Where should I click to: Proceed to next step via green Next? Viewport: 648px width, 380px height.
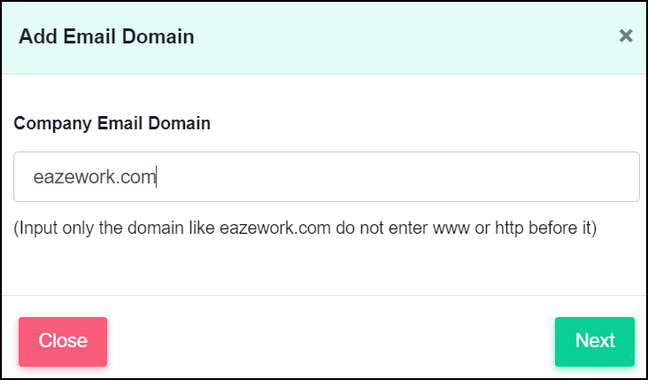(595, 342)
